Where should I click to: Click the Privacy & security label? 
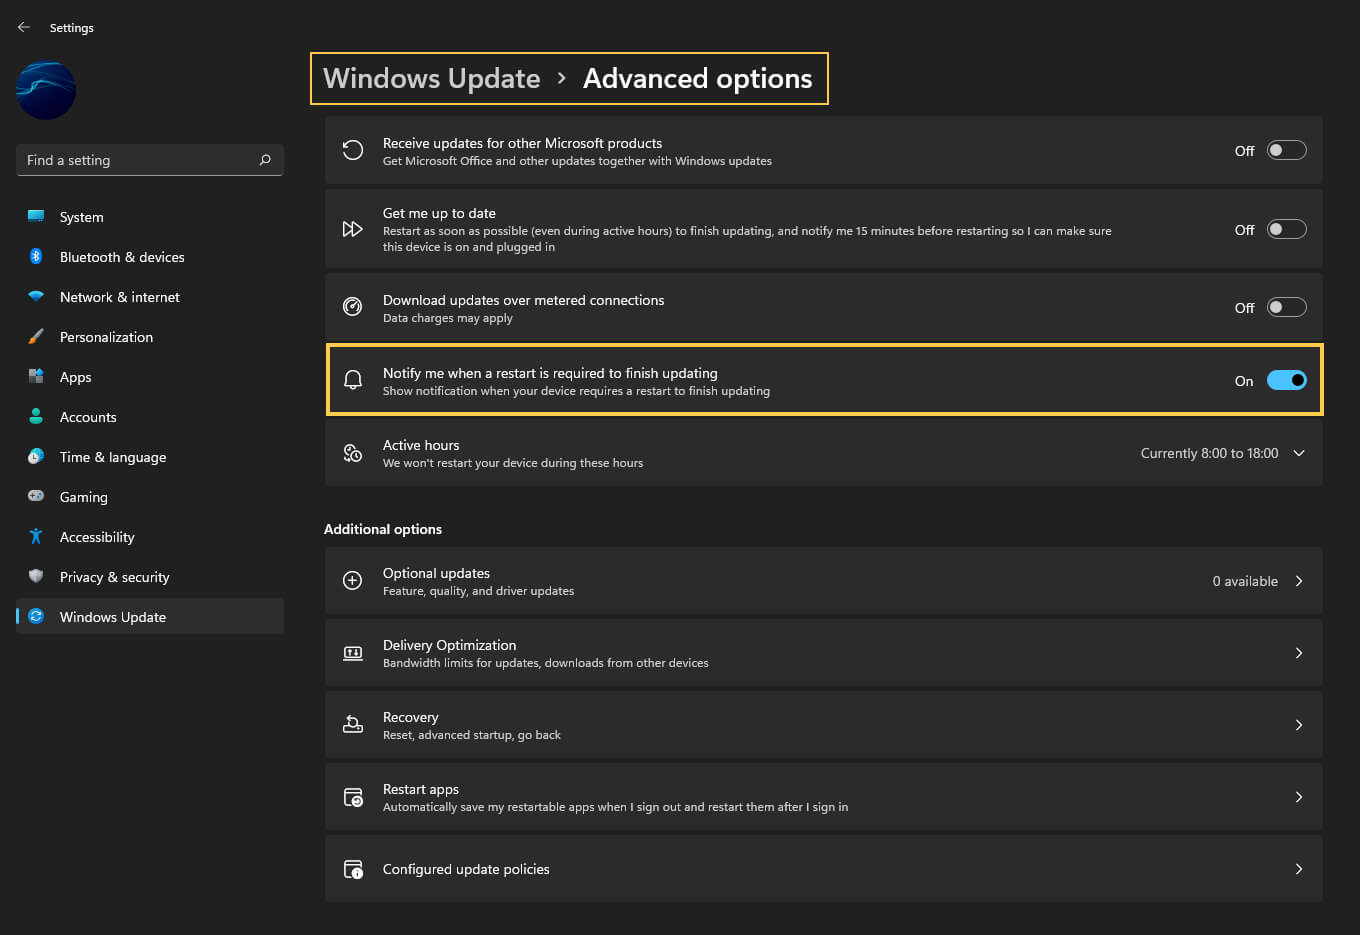coord(114,577)
